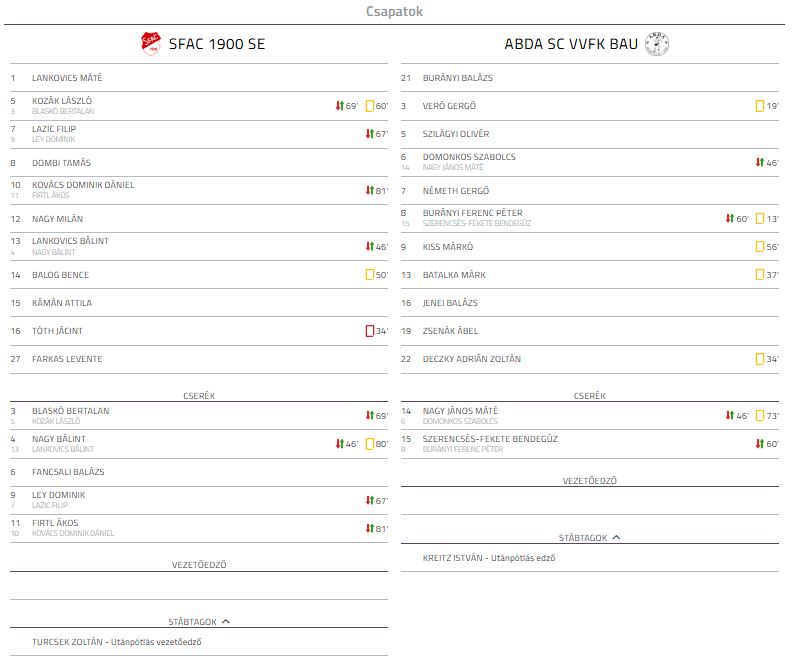803x659 pixels.
Task: Collapse the left Stábtagok section chevron
Action: (226, 621)
